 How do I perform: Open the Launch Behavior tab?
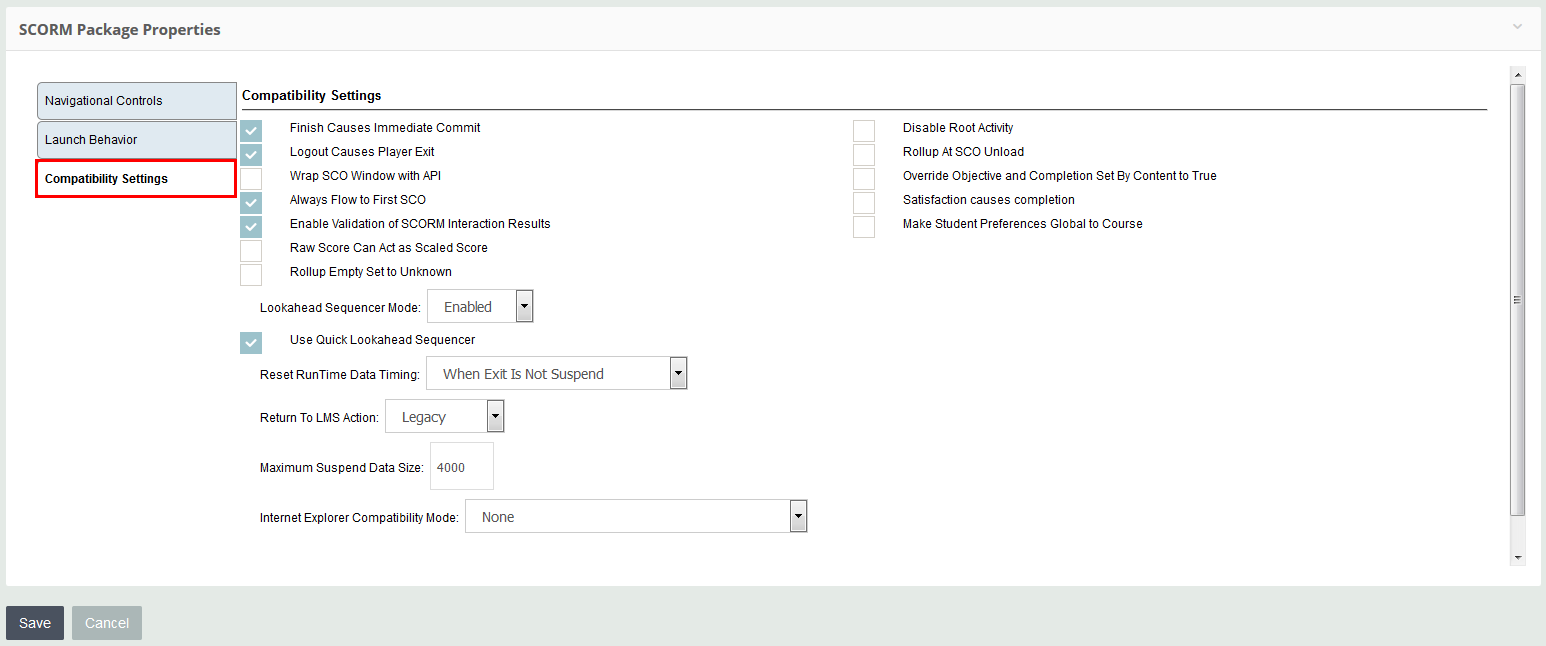point(136,140)
